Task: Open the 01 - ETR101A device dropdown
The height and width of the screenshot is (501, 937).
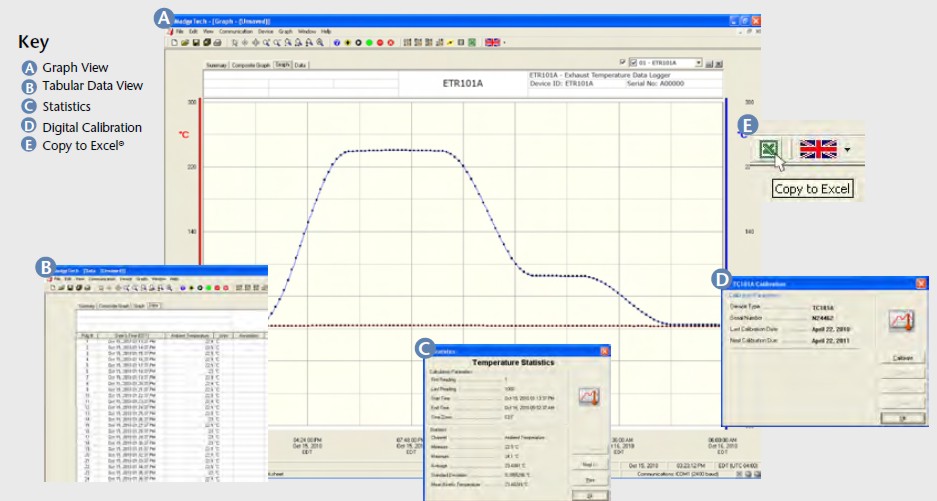Action: (x=699, y=62)
